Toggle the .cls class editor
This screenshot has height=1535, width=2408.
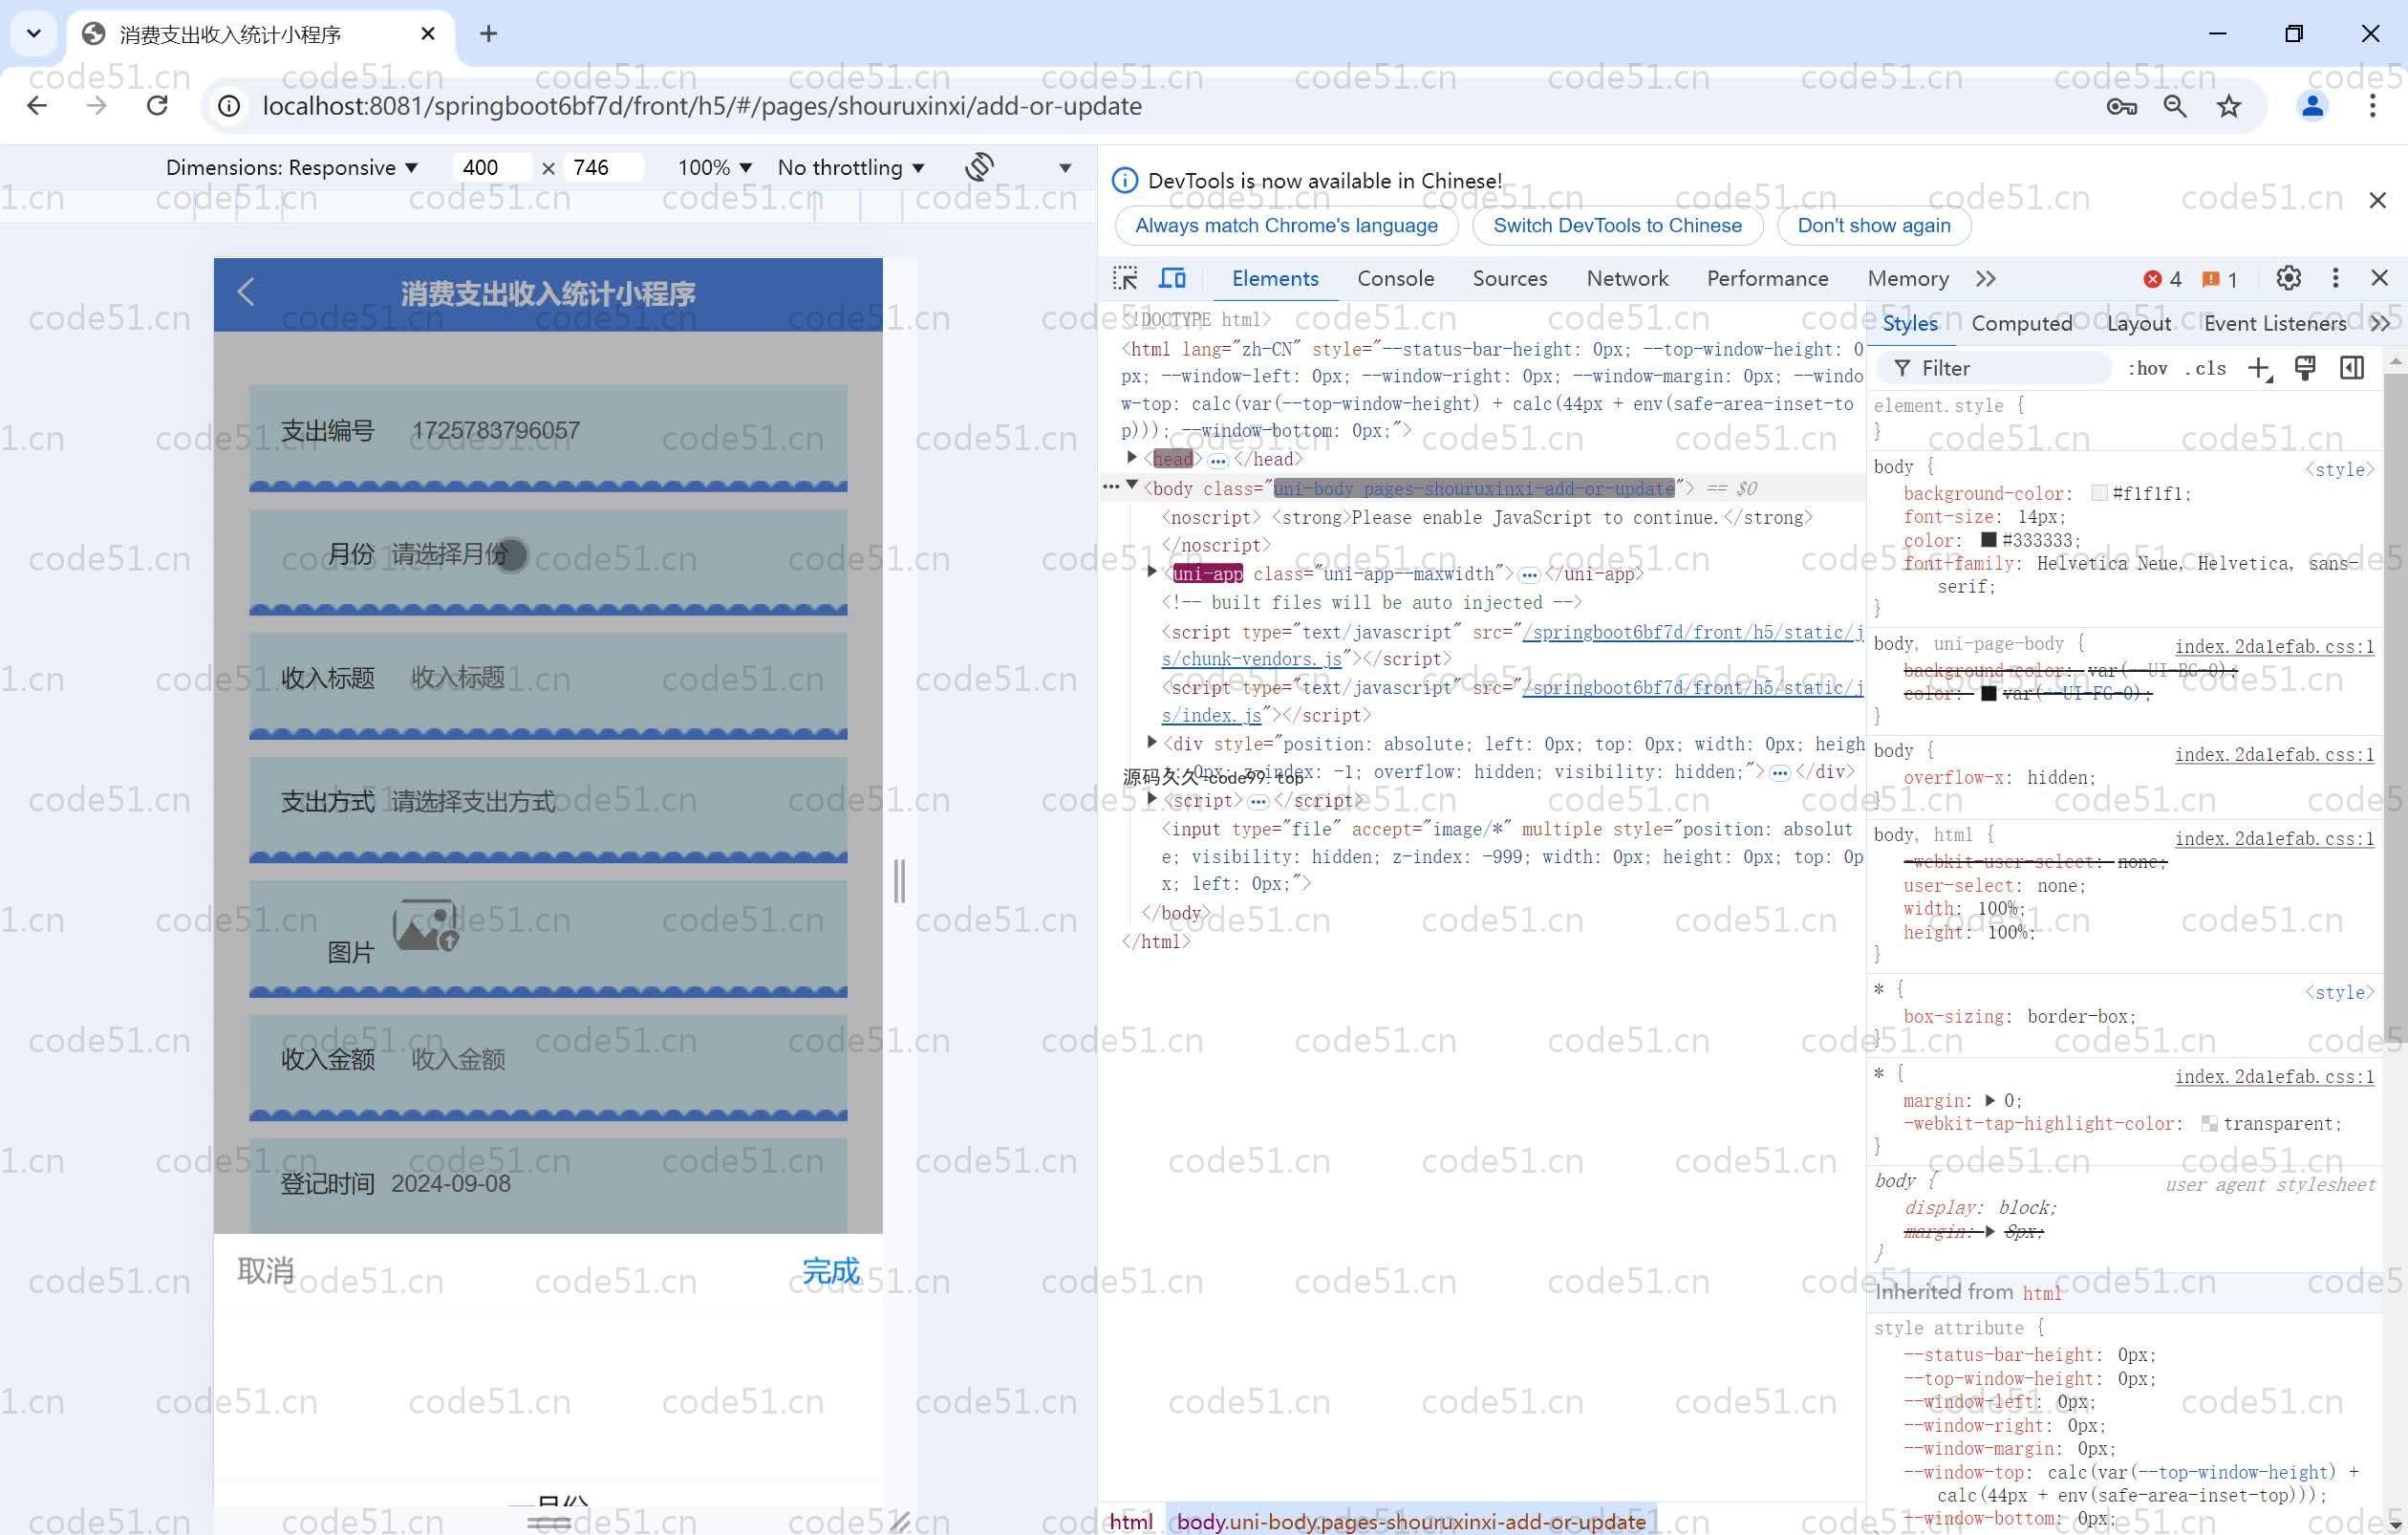click(2205, 368)
